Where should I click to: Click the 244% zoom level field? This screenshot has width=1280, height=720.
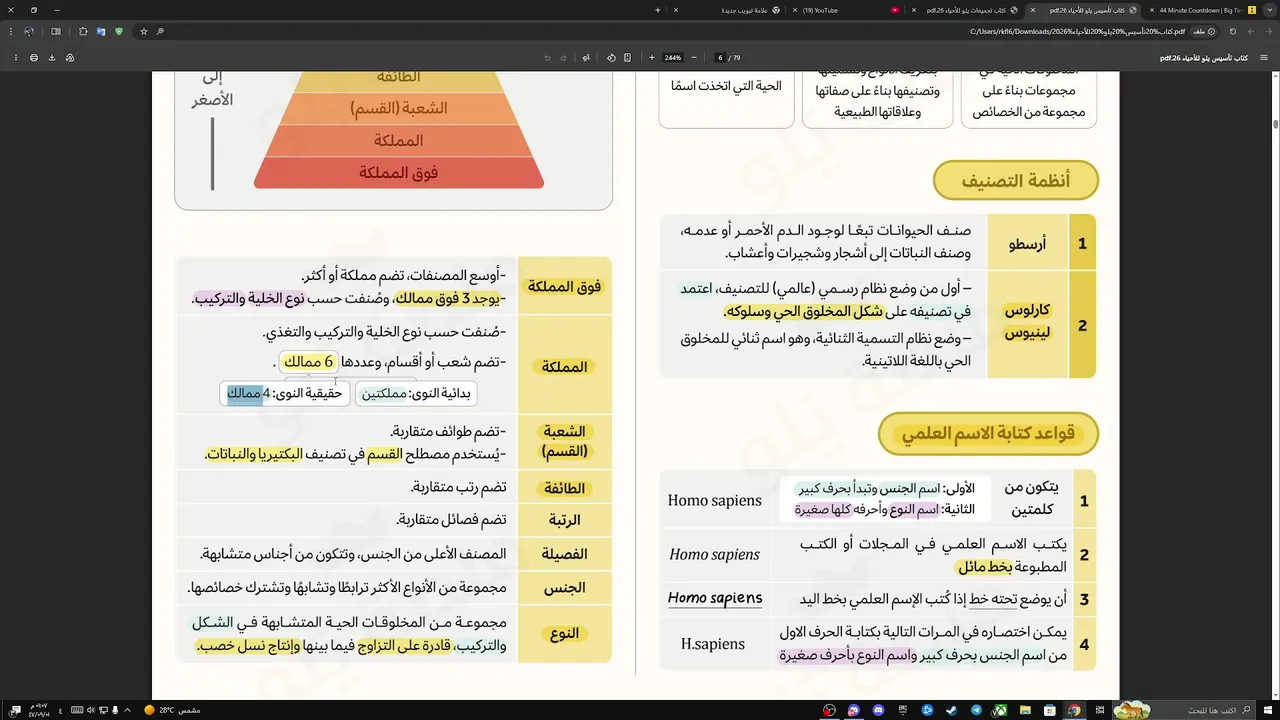[672, 57]
